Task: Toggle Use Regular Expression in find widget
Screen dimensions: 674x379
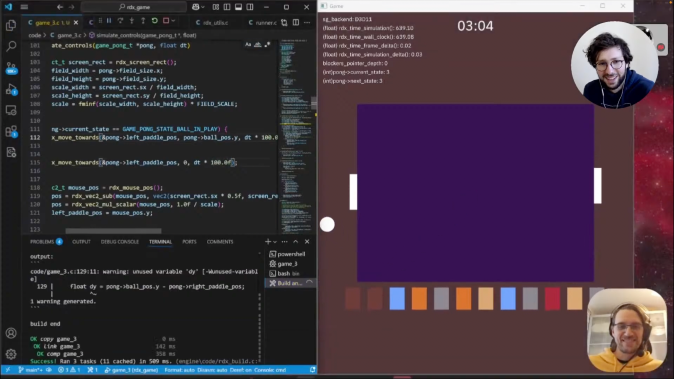Action: click(267, 45)
